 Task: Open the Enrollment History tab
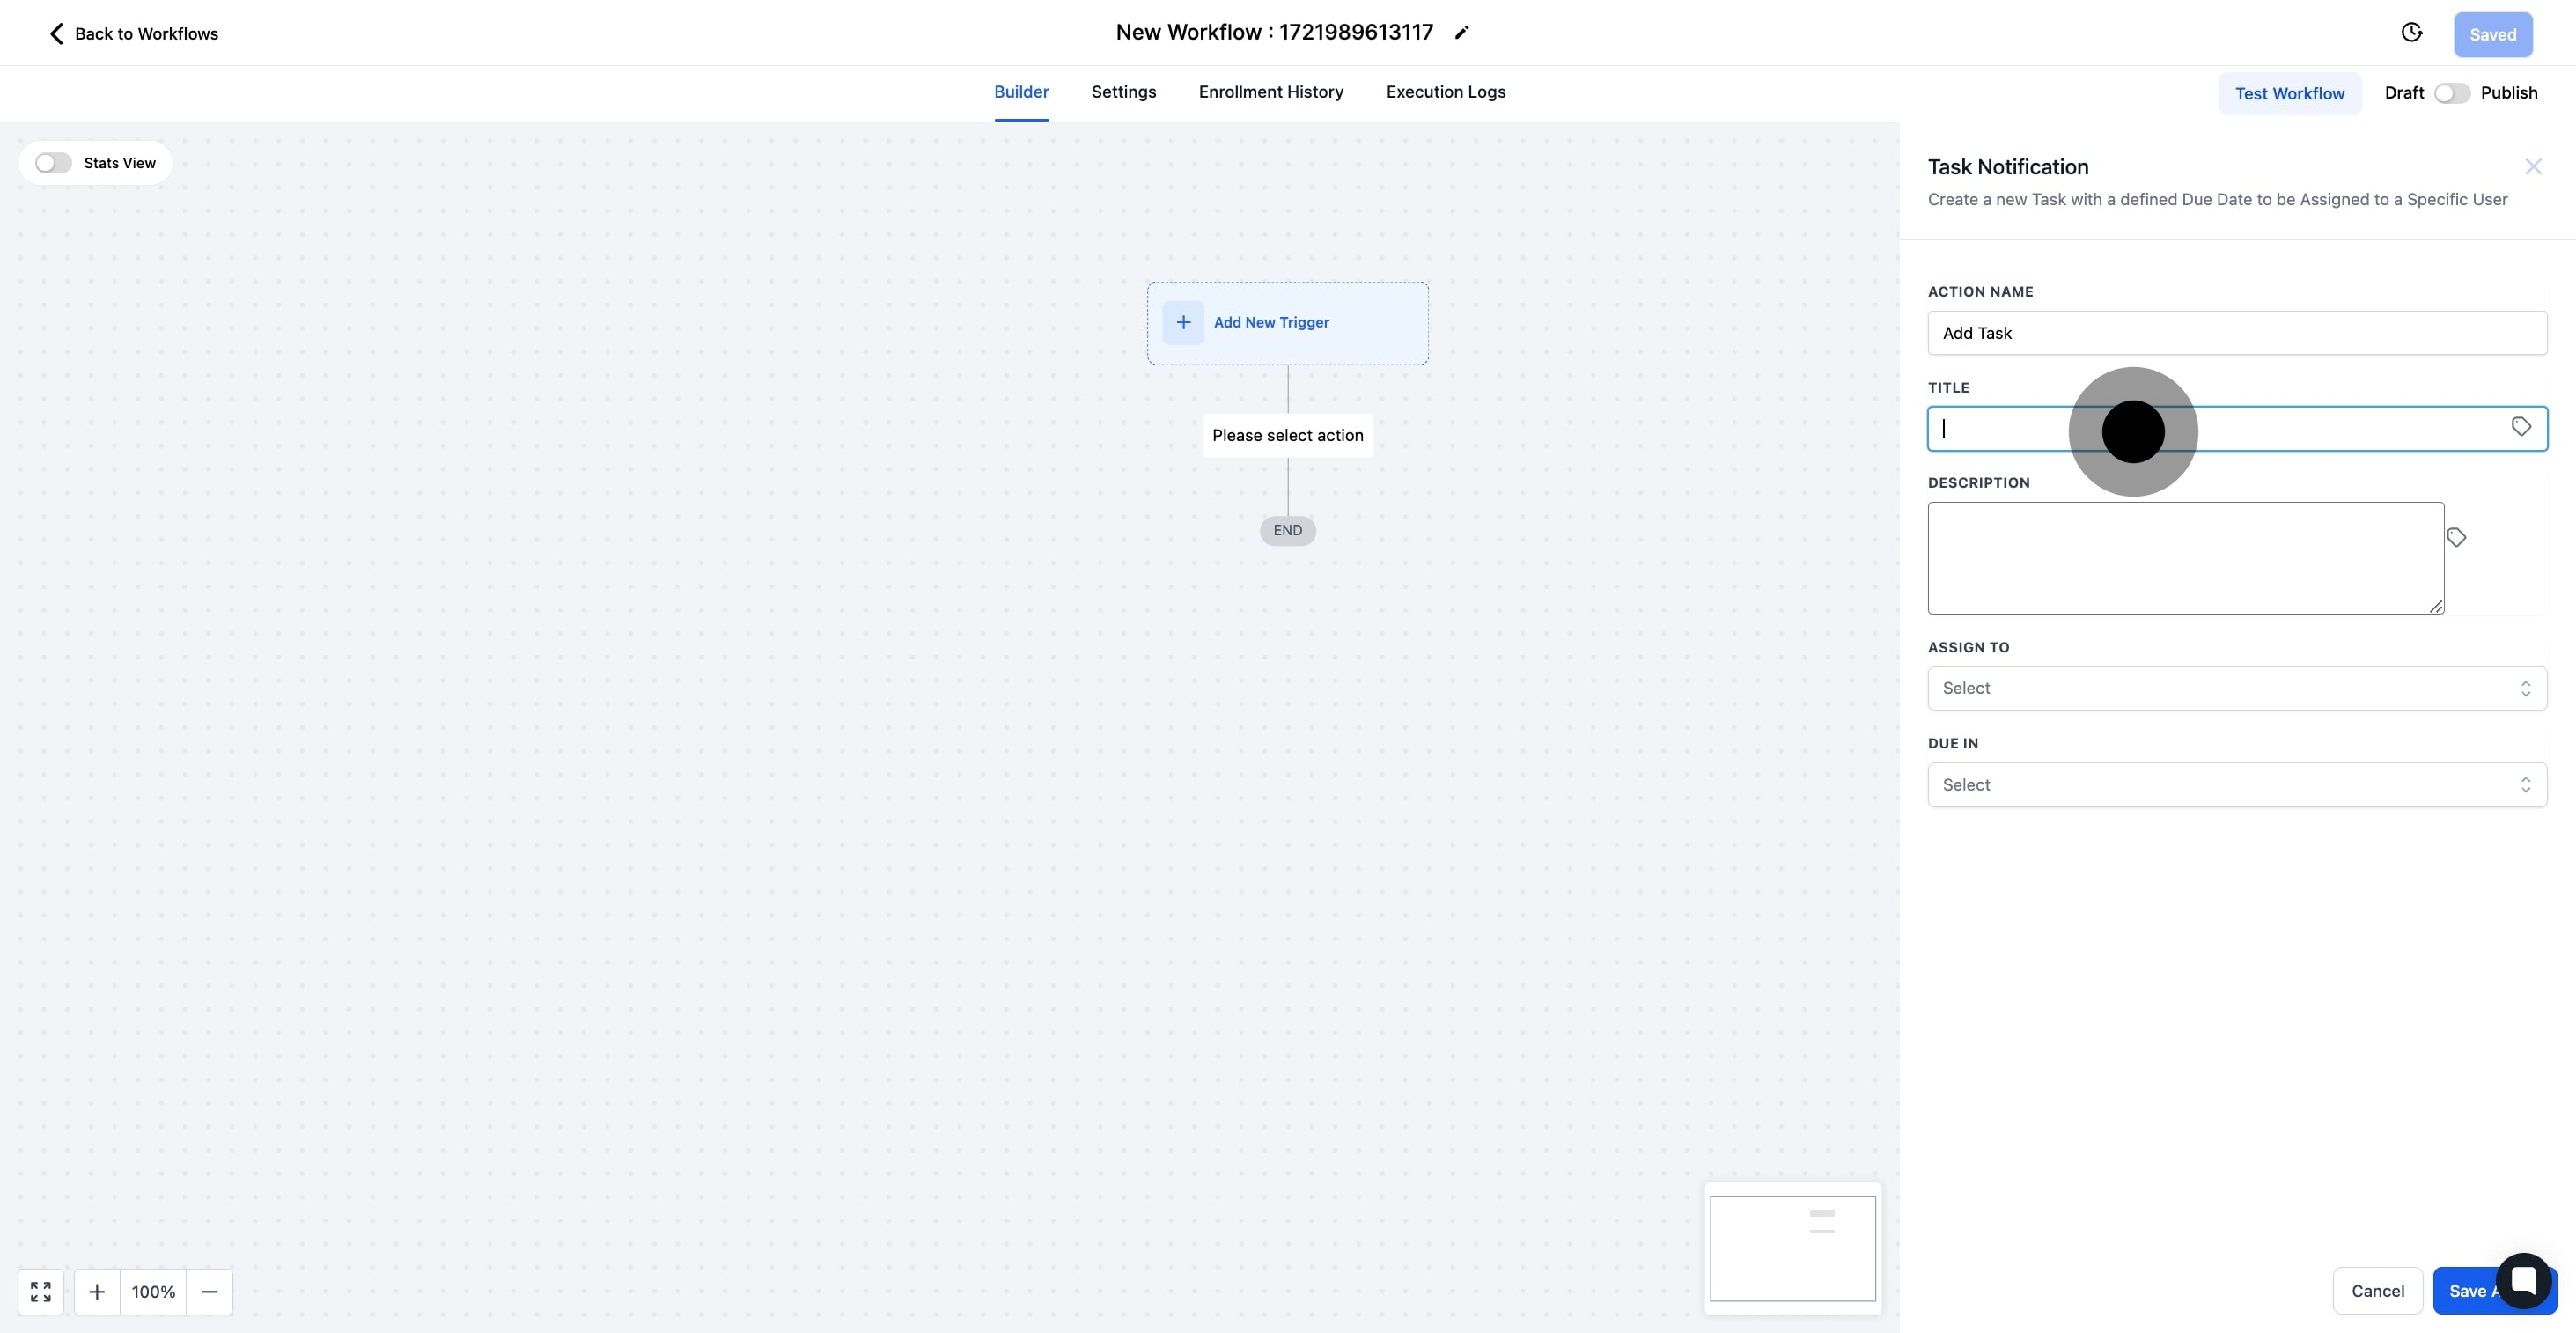[1270, 92]
